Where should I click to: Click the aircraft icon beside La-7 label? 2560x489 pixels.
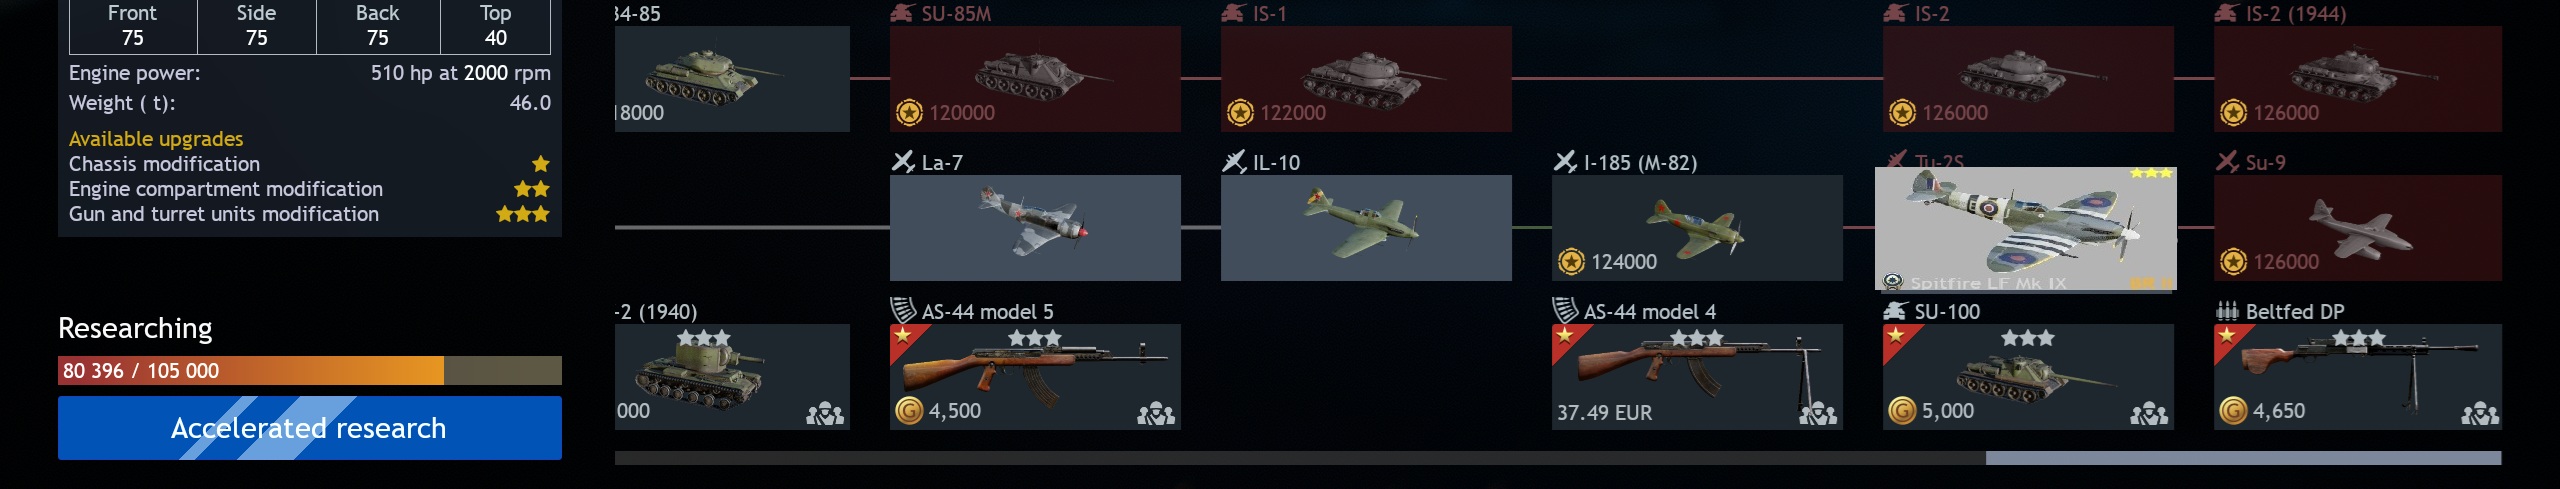(x=903, y=161)
